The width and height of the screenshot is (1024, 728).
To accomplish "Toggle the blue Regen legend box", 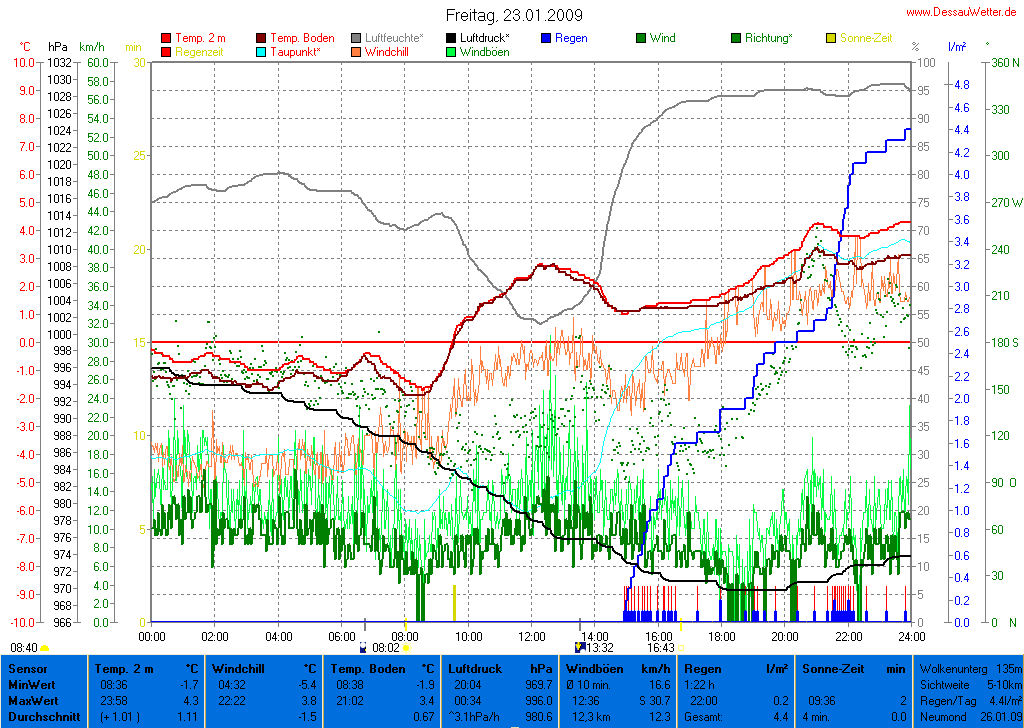I will [546, 38].
